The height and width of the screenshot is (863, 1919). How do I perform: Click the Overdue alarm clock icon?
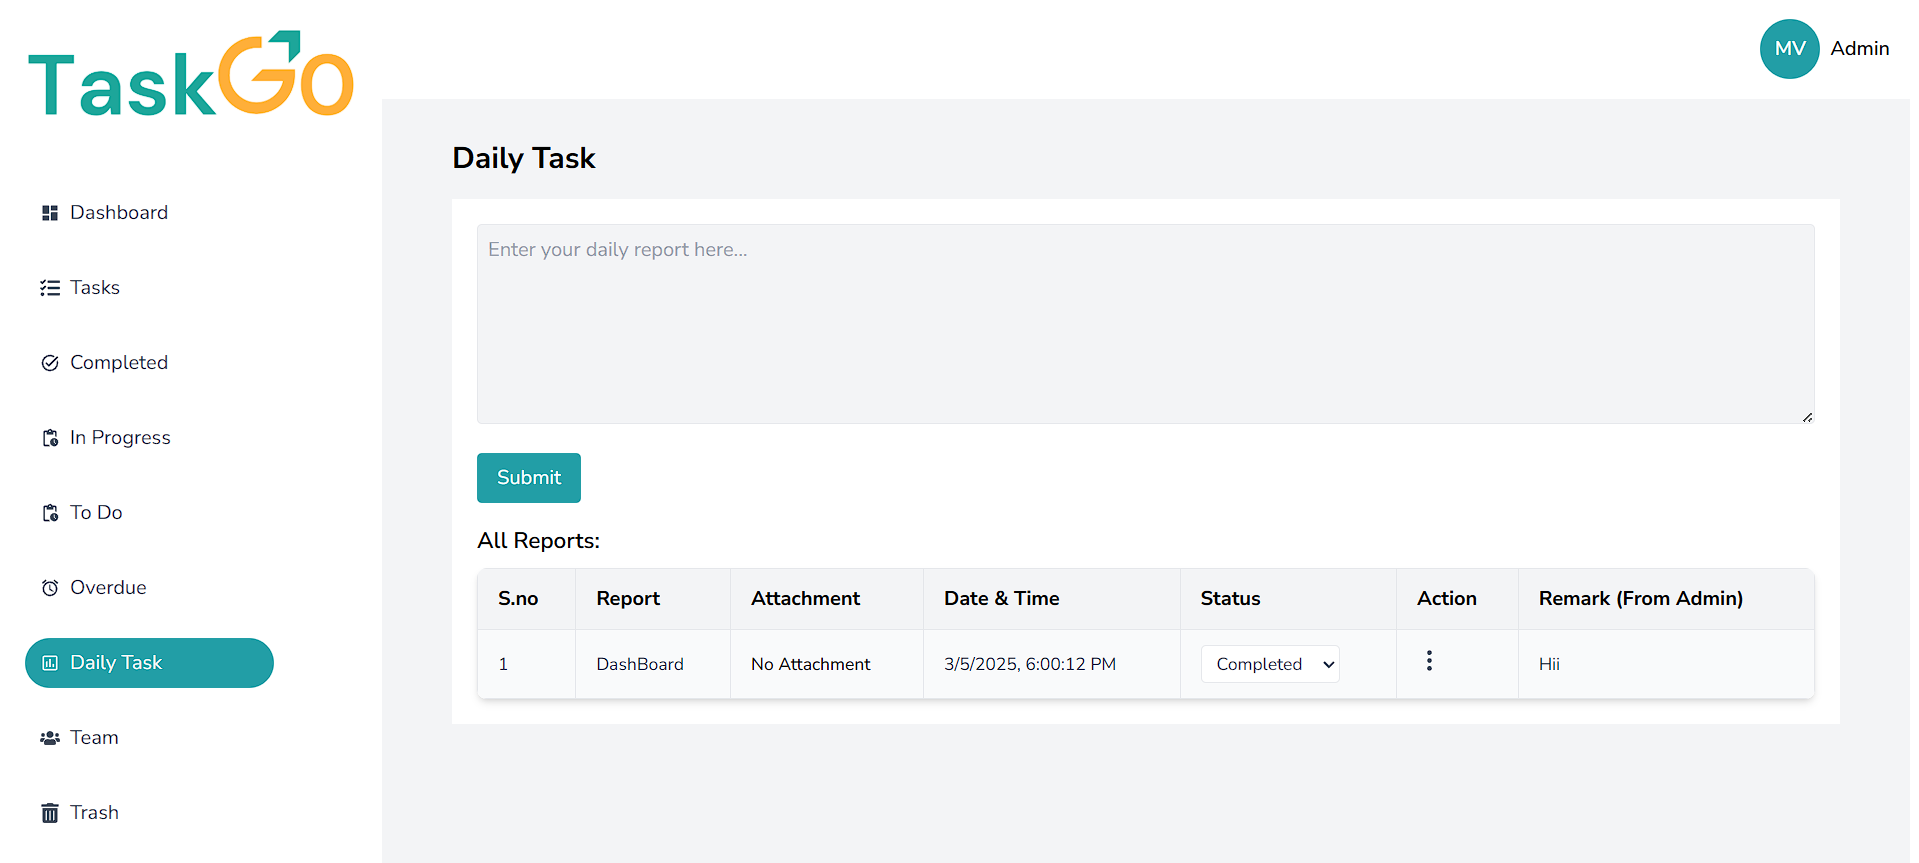[x=50, y=588]
